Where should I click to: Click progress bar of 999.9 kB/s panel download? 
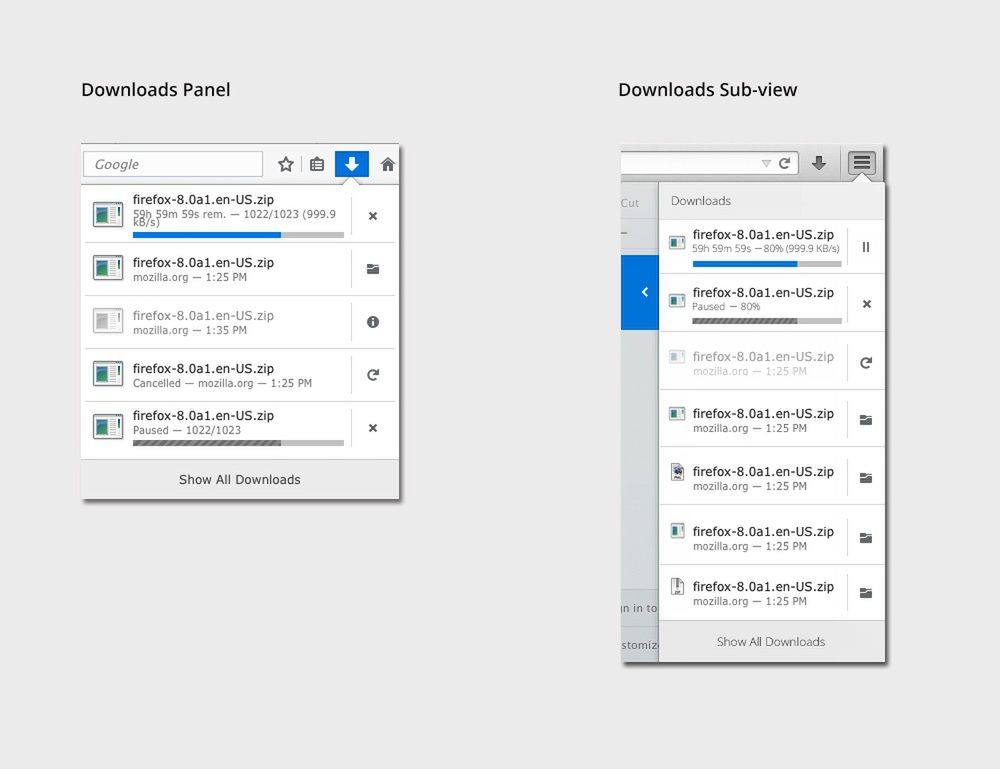(x=239, y=235)
